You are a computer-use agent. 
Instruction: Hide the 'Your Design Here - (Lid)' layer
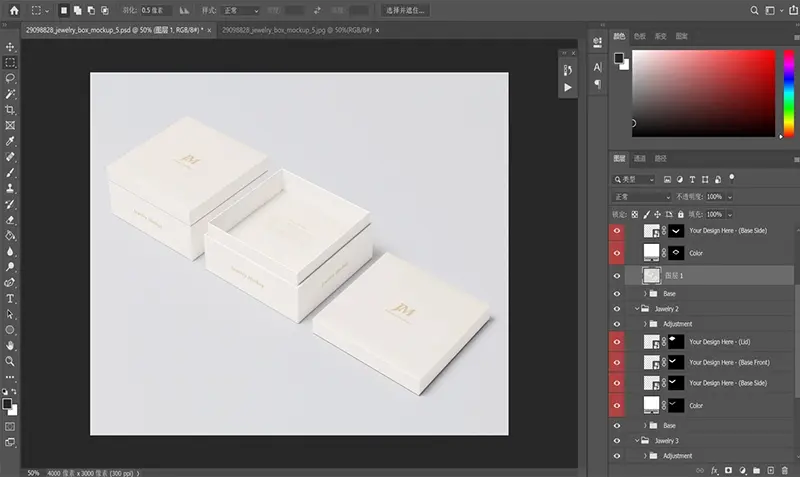coord(616,342)
